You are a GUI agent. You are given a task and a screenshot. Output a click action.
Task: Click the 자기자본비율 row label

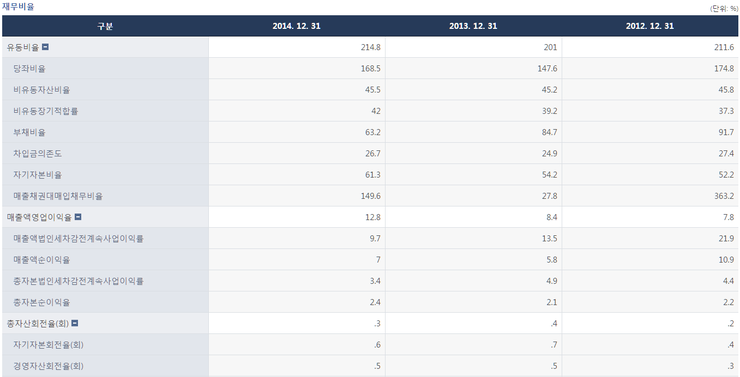37,175
